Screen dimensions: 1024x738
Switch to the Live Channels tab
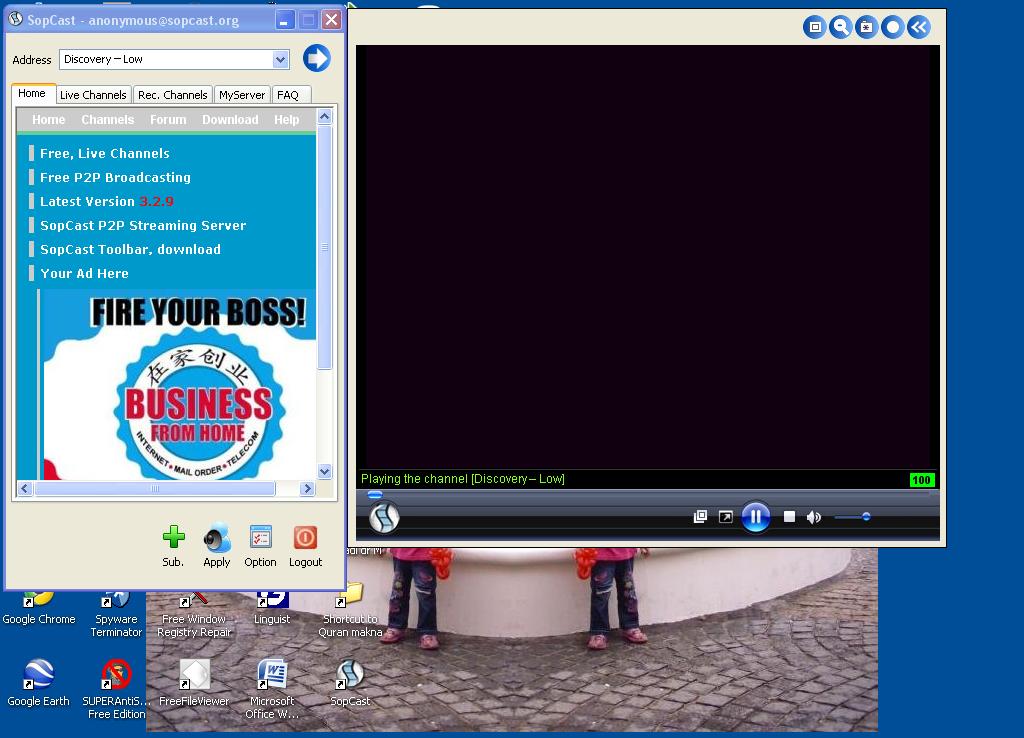(x=93, y=95)
